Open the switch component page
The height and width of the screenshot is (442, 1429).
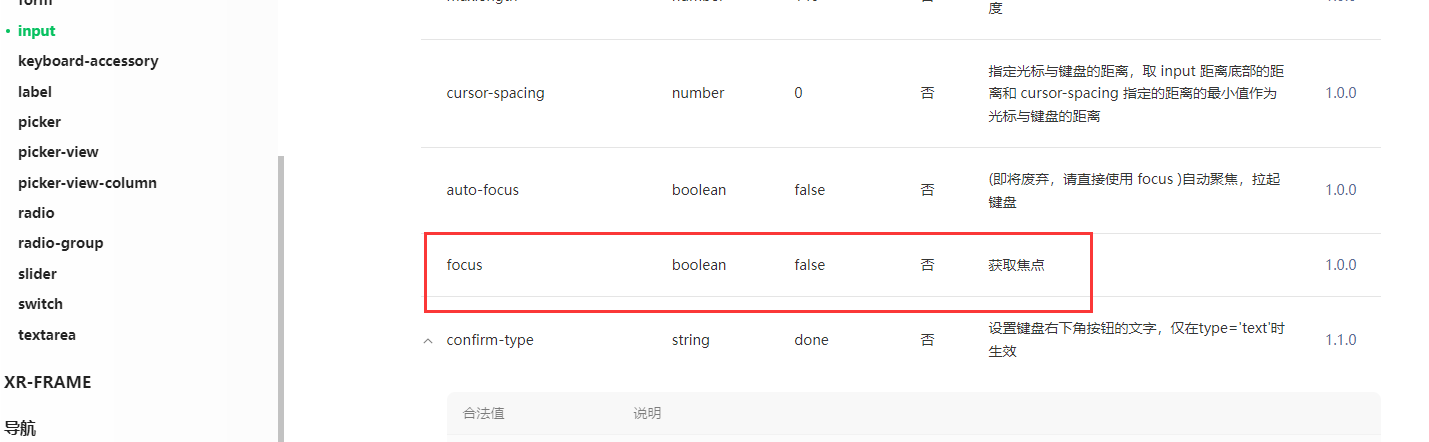point(40,304)
